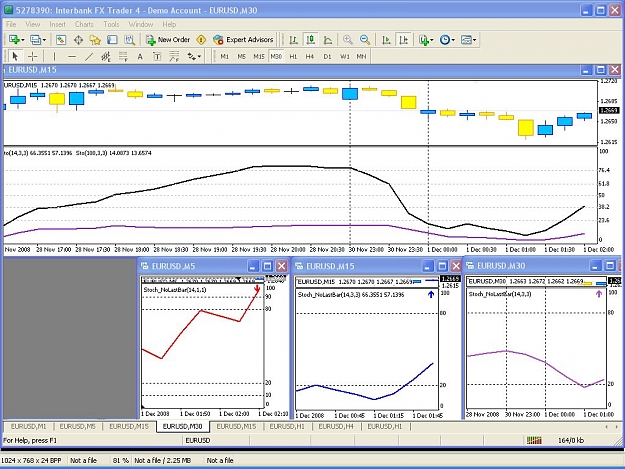The height and width of the screenshot is (469, 625).
Task: Select the trendline drawing tool
Action: pyautogui.click(x=88, y=57)
